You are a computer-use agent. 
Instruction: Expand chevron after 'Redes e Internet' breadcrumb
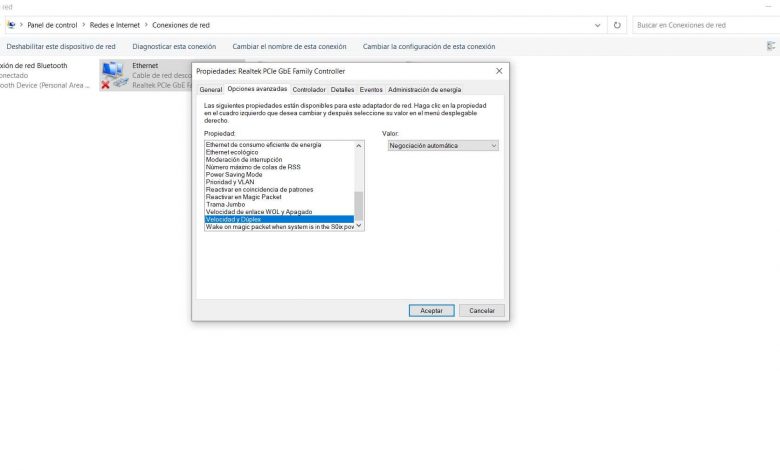[x=146, y=25]
